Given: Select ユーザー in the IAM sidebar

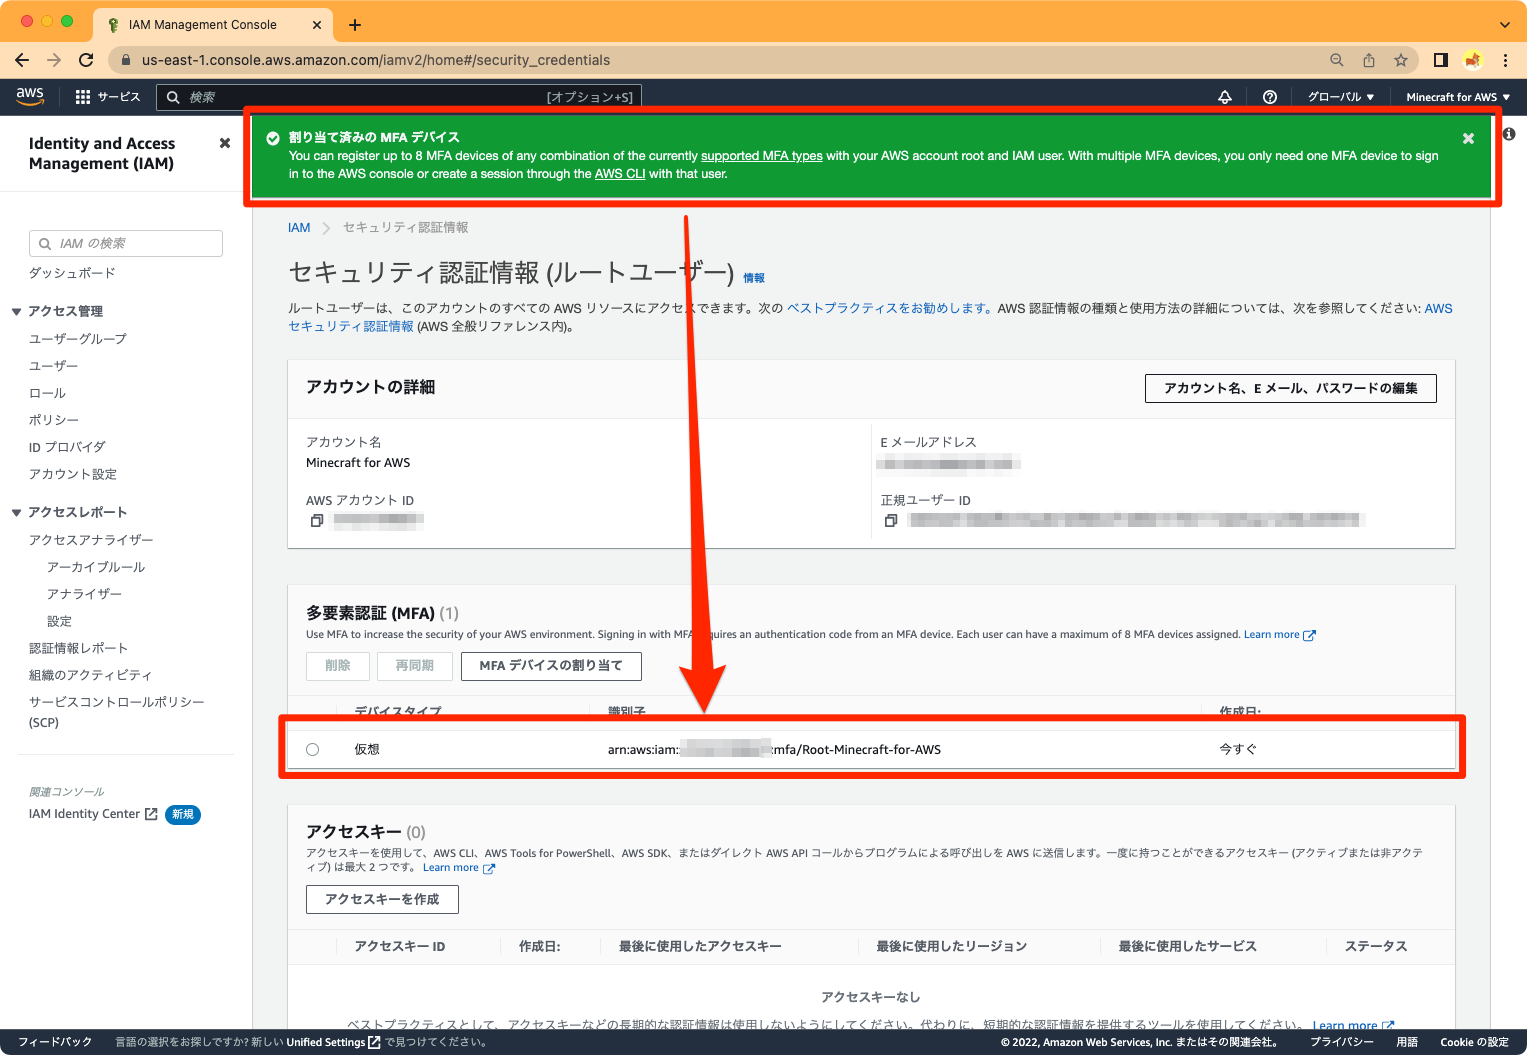Looking at the screenshot, I should [53, 365].
